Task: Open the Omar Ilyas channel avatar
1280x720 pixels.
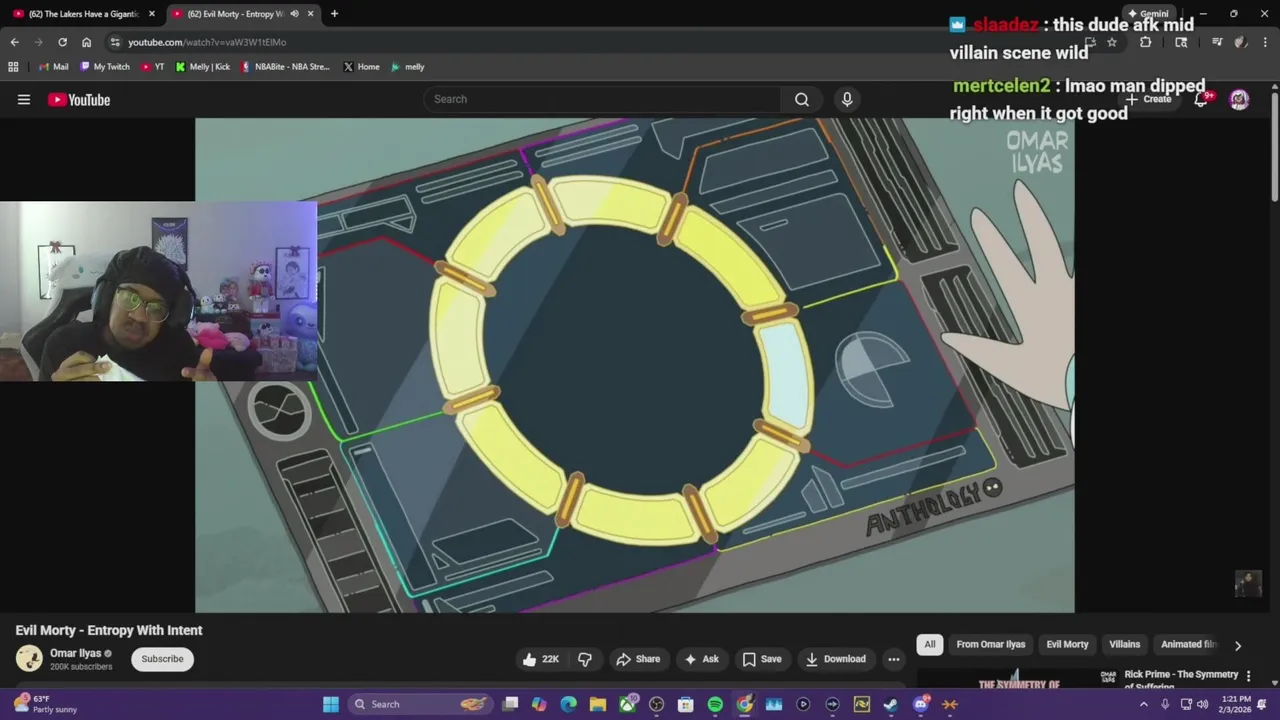Action: click(29, 658)
